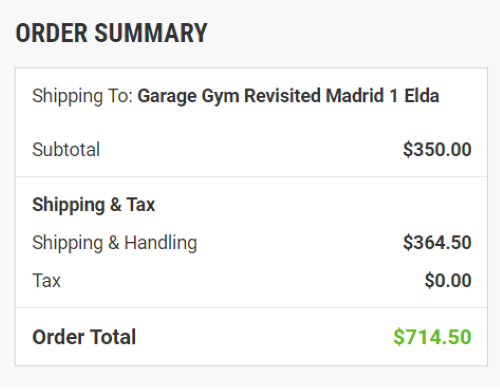Screen dimensions: 500x392
Task: Click the word 'Total' in bottom row
Action: (113, 337)
